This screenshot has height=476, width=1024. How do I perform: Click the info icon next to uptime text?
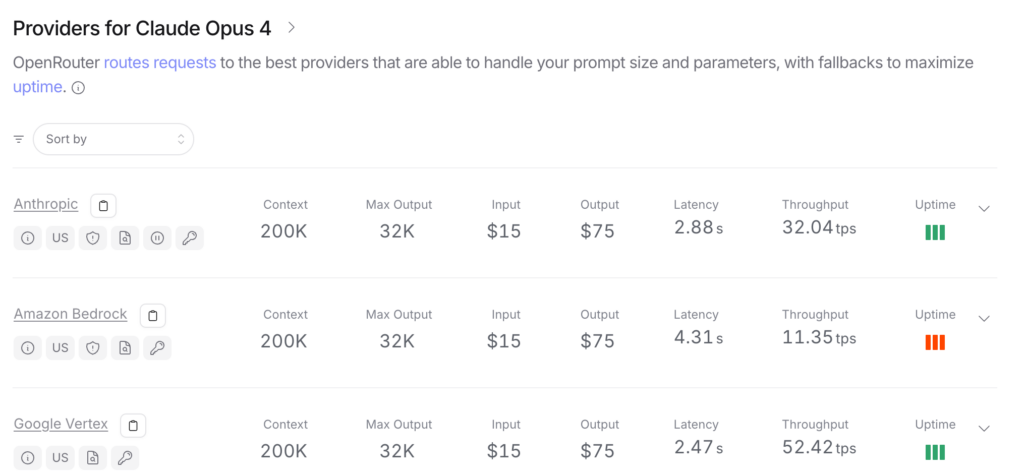point(78,88)
